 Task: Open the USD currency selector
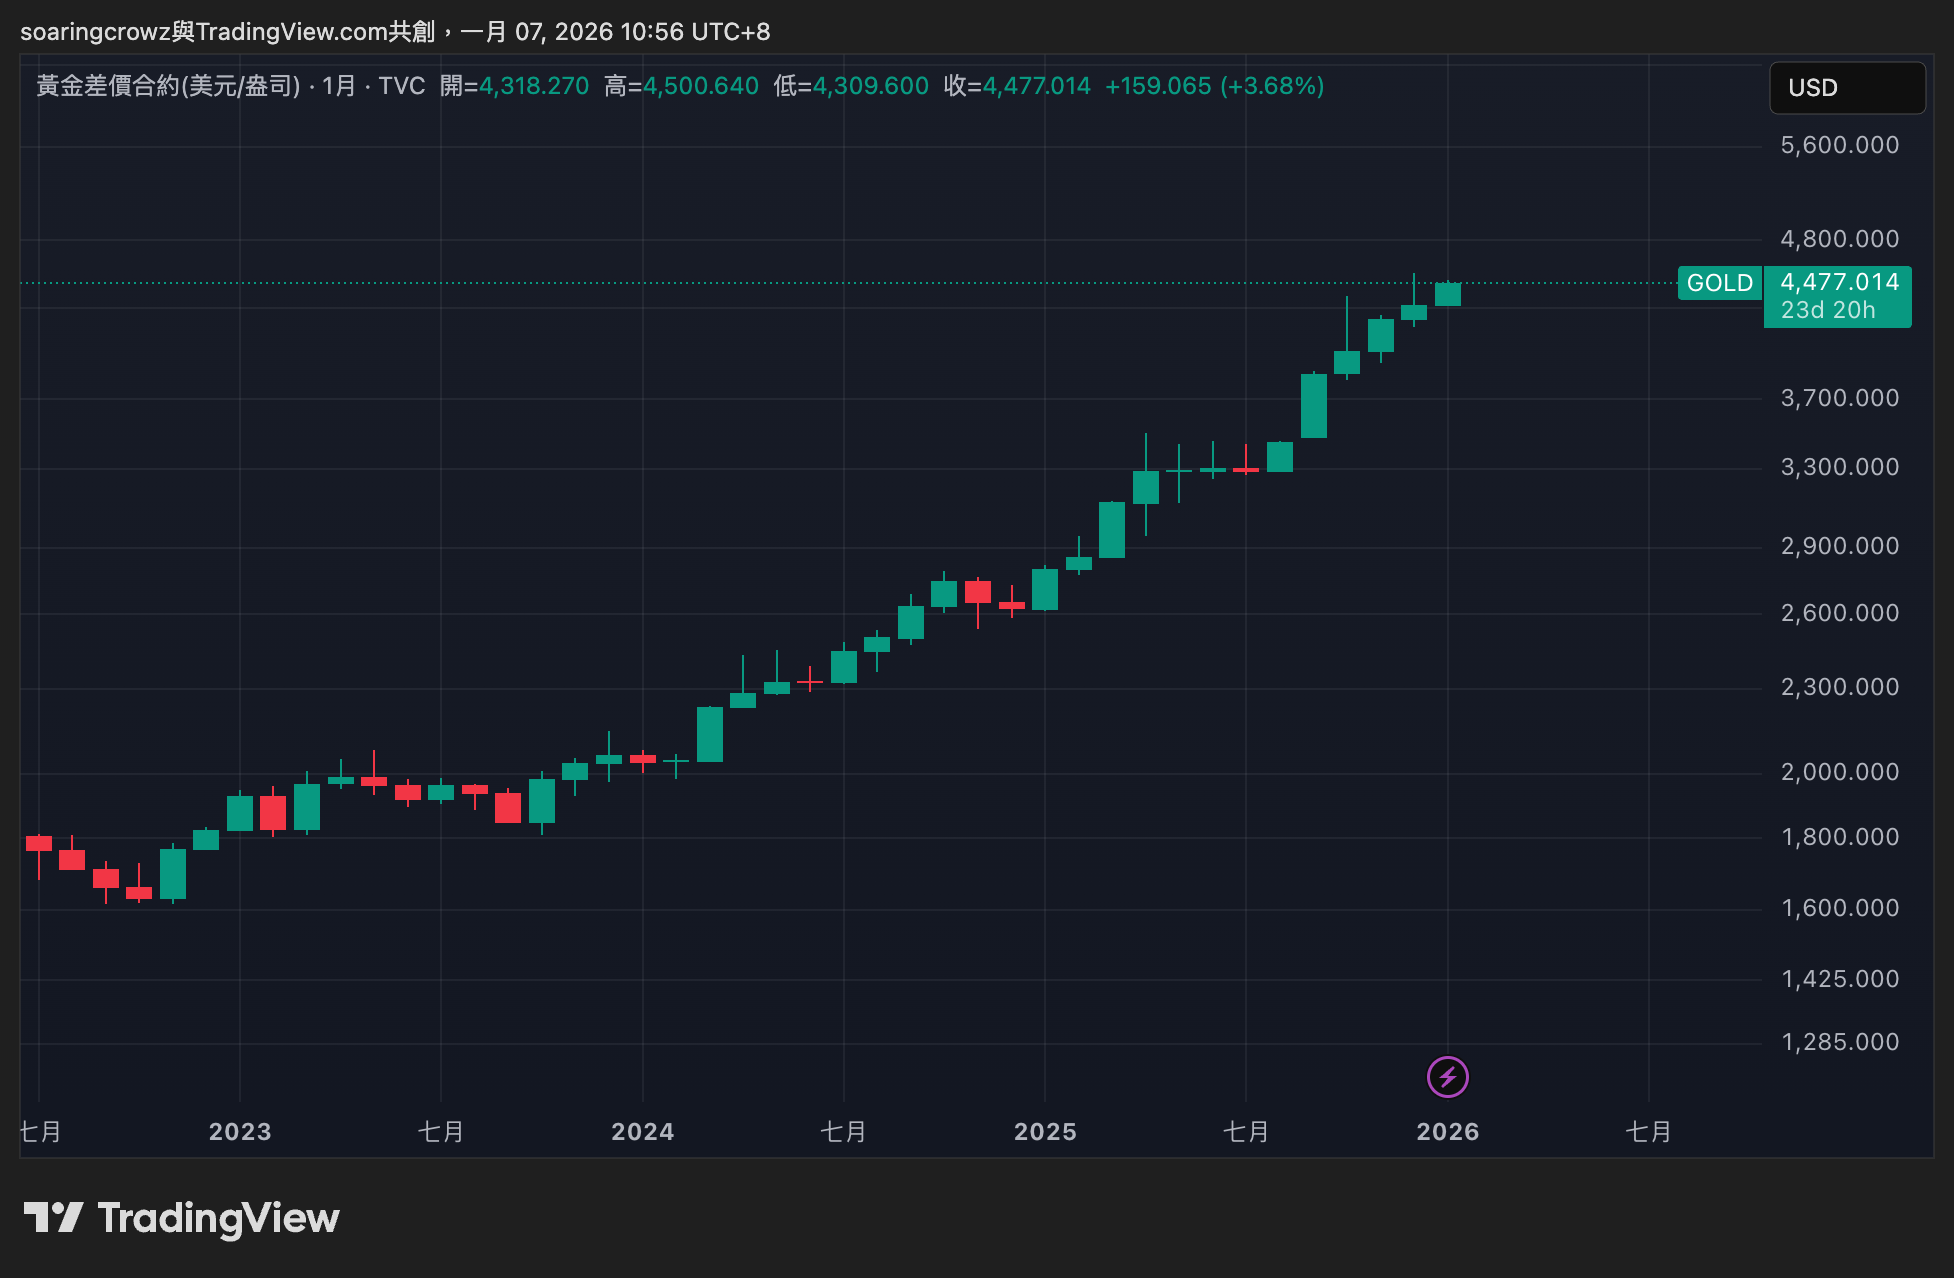pyautogui.click(x=1846, y=88)
